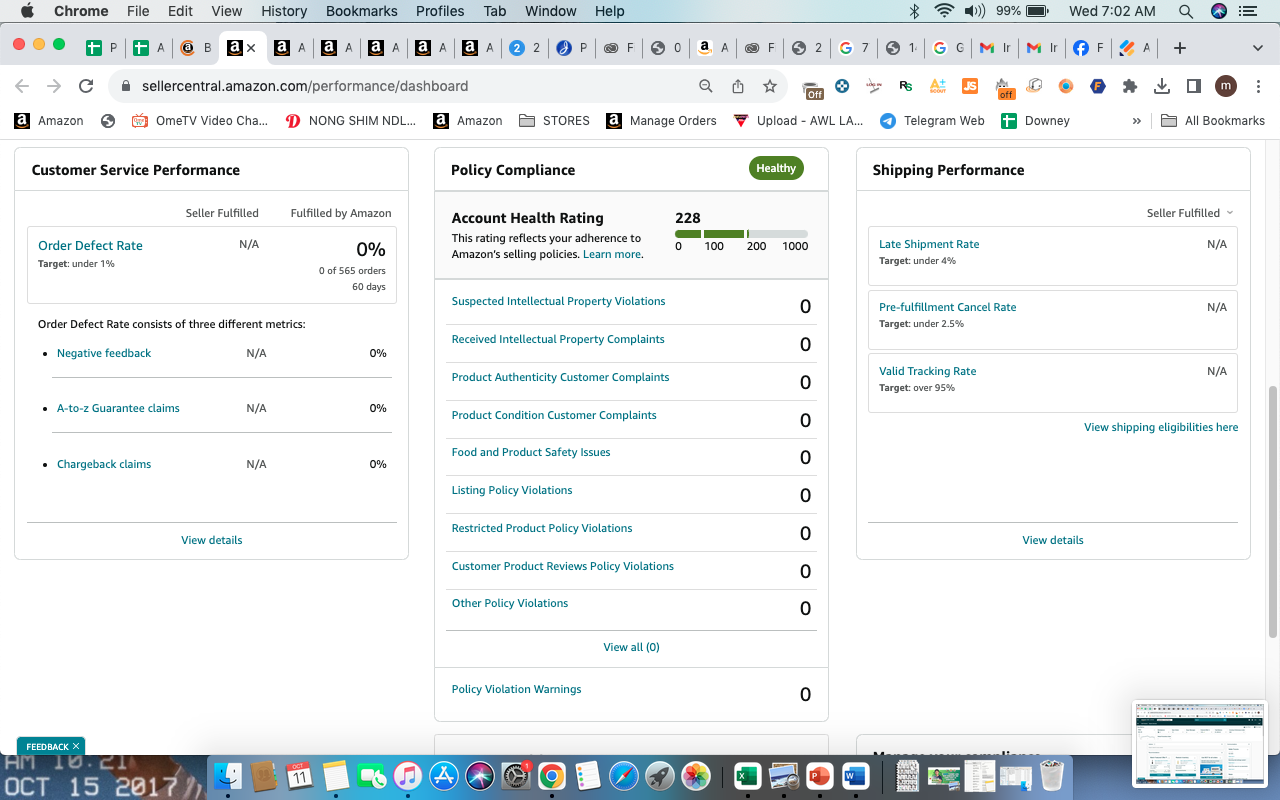Open Word from the Dock
This screenshot has width=1280, height=800.
point(855,776)
